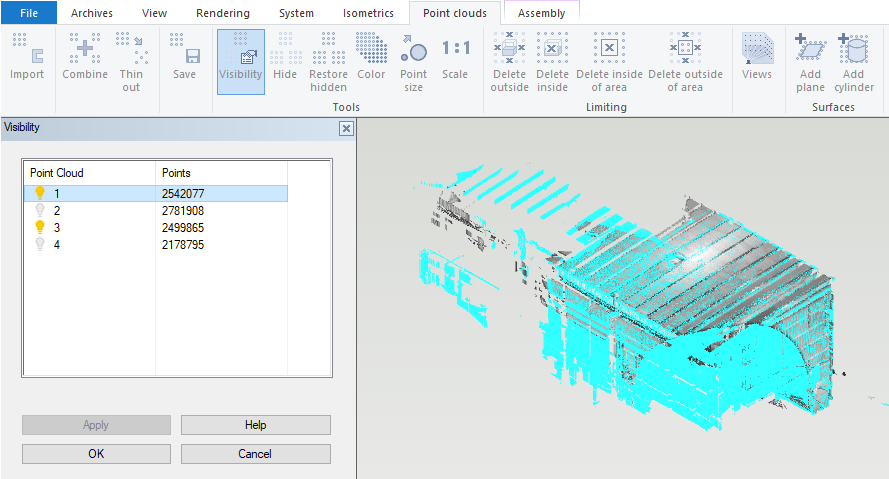Open the Assembly ribbon tab

point(541,13)
